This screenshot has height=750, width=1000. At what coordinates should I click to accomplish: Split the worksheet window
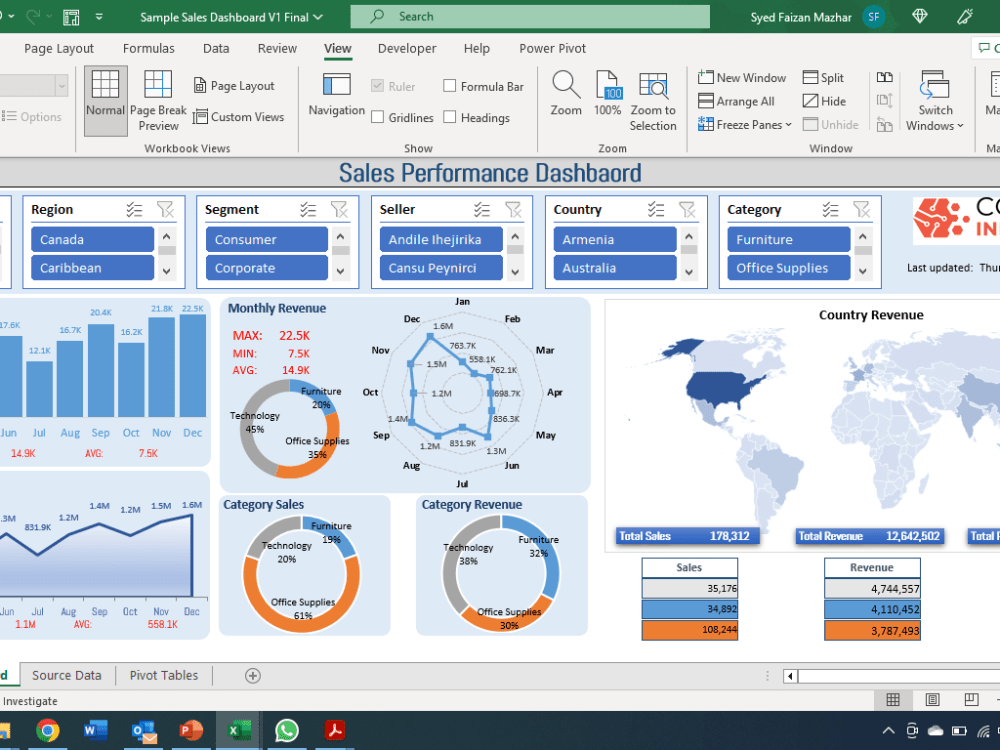(x=824, y=77)
